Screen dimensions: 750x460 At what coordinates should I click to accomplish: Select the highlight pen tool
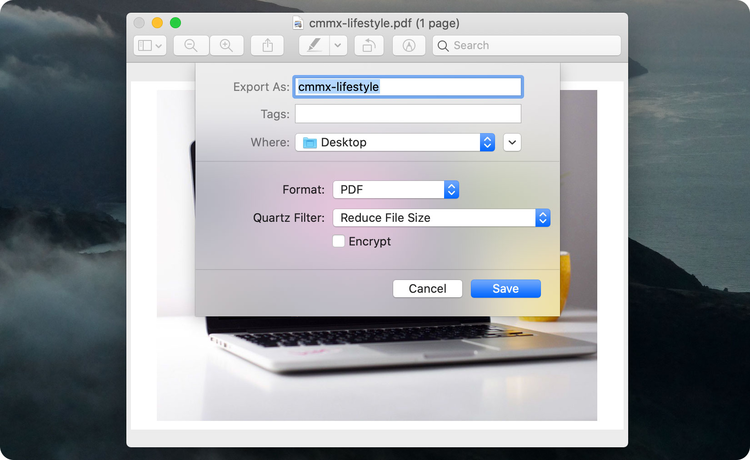tap(314, 45)
